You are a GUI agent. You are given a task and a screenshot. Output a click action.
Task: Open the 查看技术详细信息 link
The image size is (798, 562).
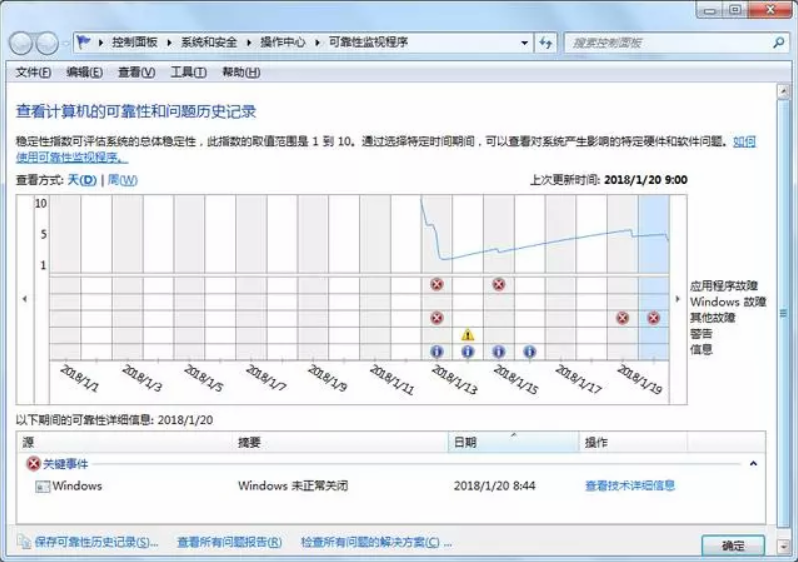coord(629,486)
